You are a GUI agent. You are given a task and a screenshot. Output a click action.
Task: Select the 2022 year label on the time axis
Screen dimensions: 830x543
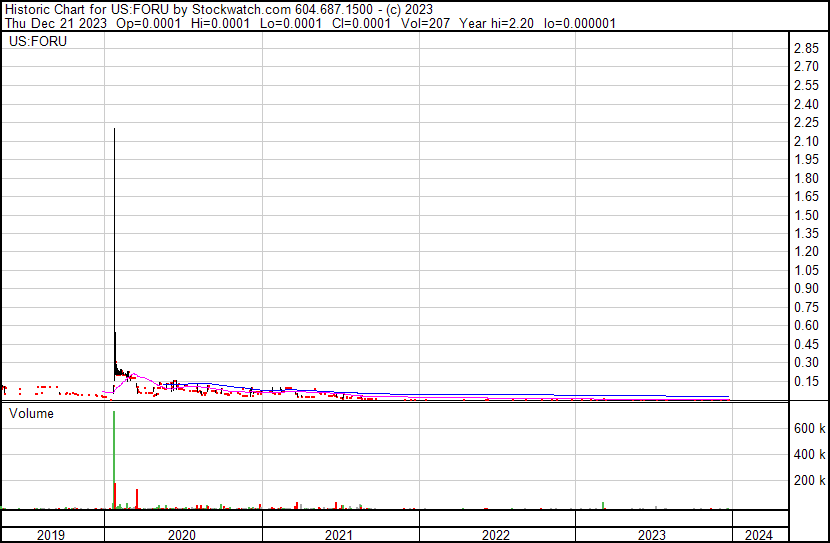tap(496, 535)
